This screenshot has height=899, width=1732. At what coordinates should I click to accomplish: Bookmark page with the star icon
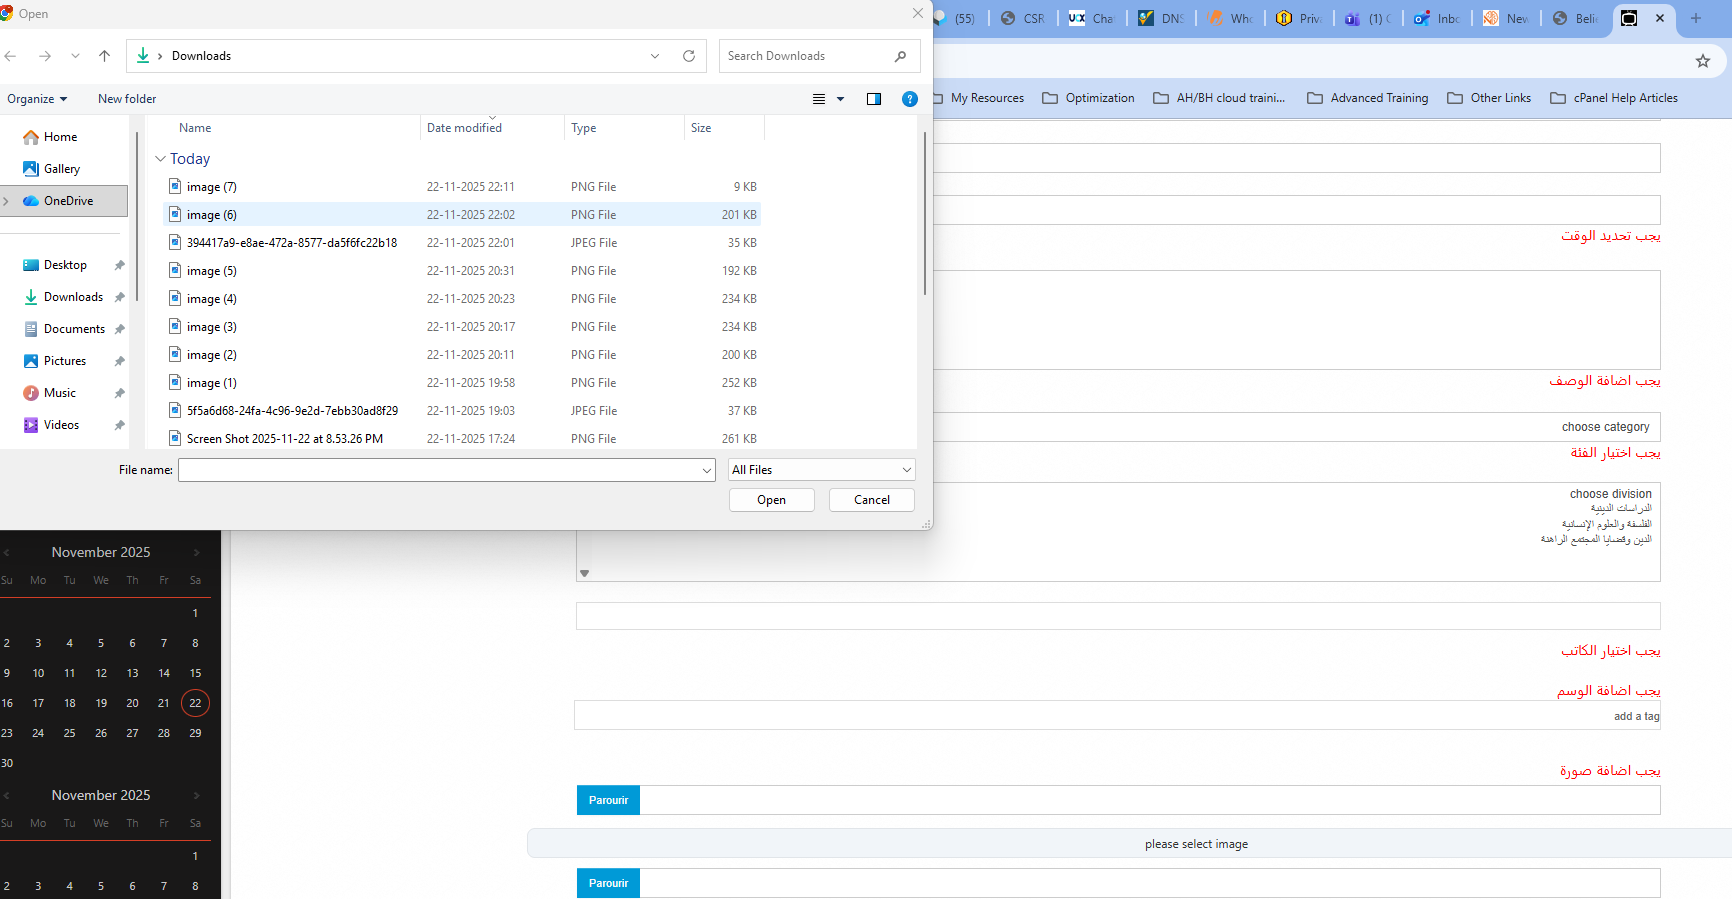(1703, 61)
